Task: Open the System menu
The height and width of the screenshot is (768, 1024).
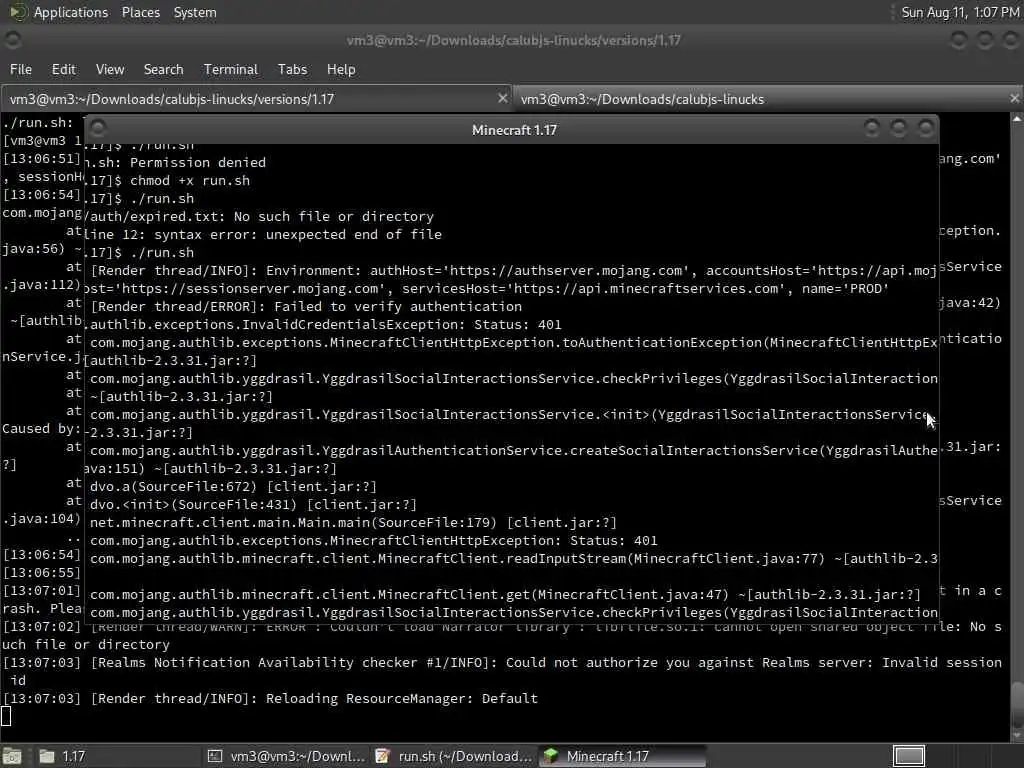Action: [195, 12]
